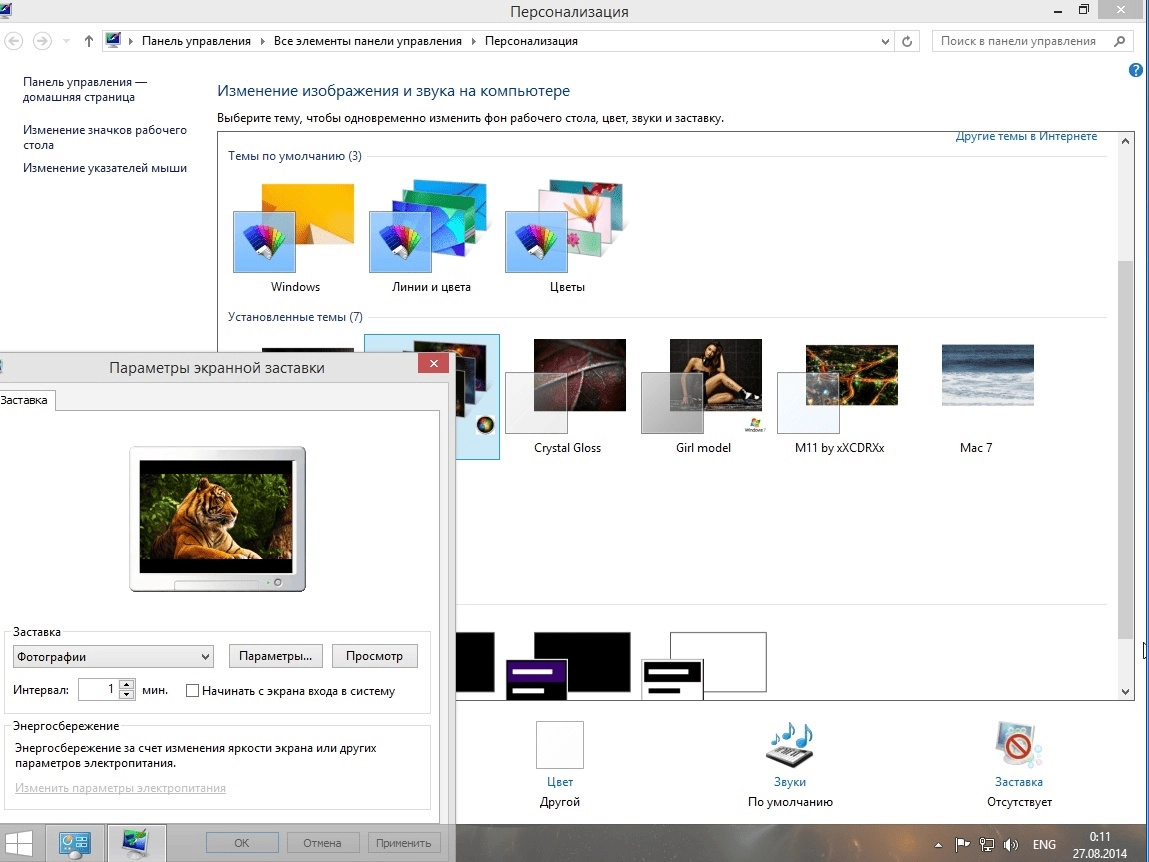Screen dimensions: 1149x862
Task: Open Изменение значков рабочего стола link
Action: coord(105,137)
